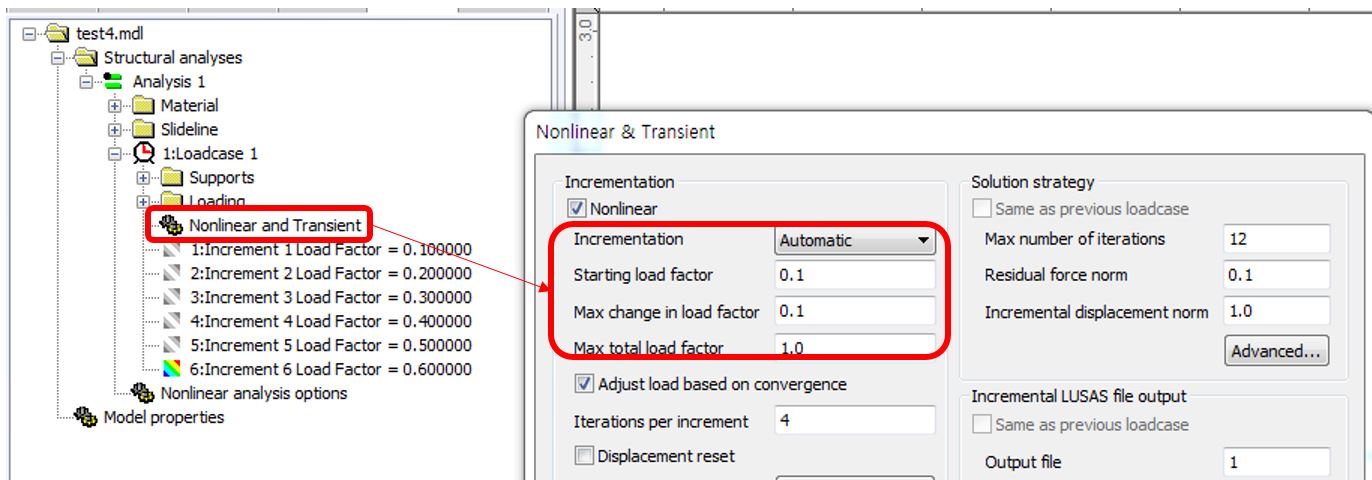Screen dimensions: 1372x480
Task: Collapse the test4.mdl root node
Action: click(x=31, y=34)
